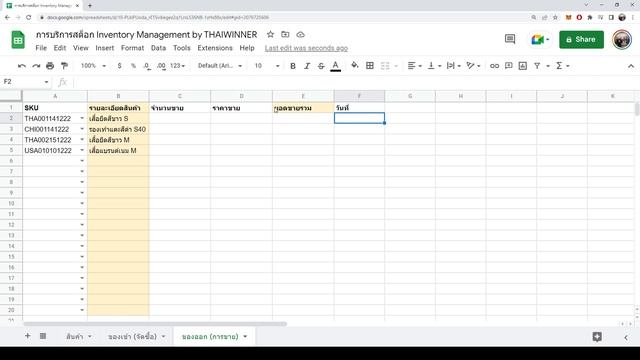
Task: Insert chart icon
Action: (x=523, y=66)
